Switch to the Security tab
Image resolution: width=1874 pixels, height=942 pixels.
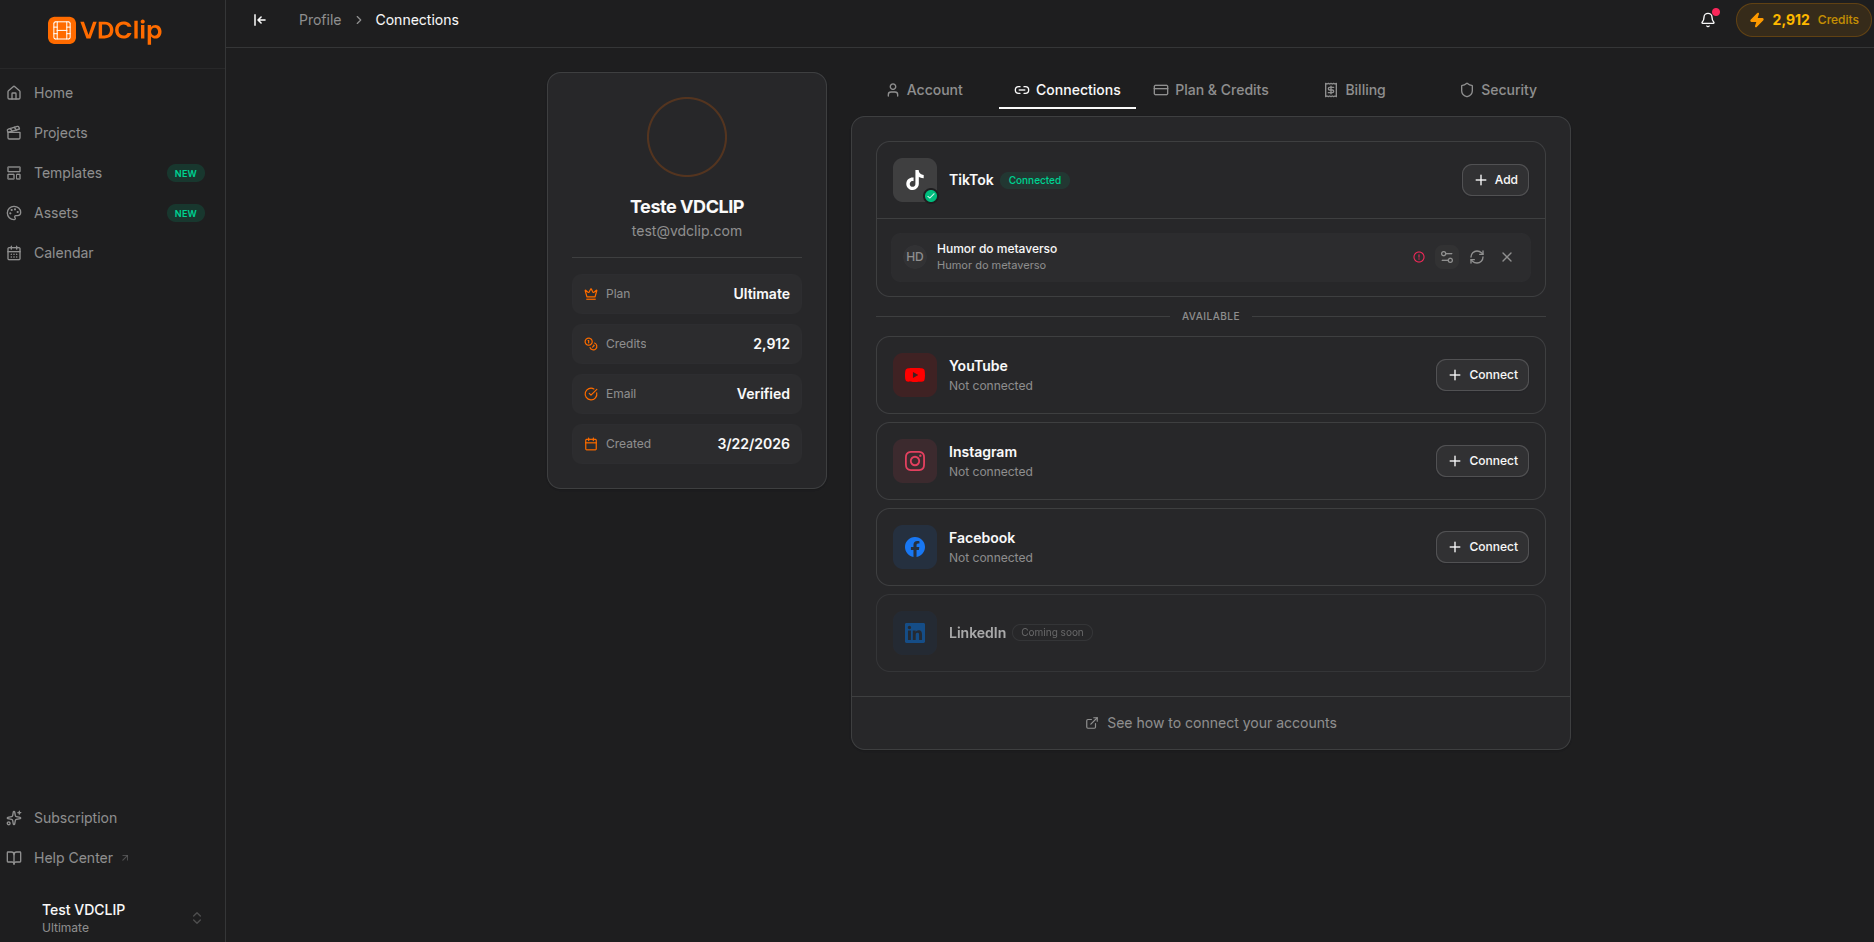tap(1498, 90)
